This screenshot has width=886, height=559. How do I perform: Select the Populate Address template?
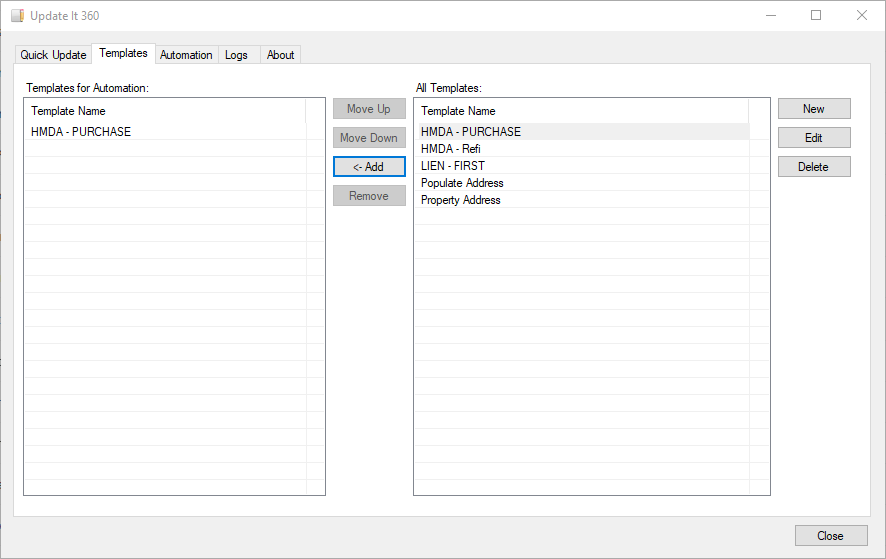462,183
